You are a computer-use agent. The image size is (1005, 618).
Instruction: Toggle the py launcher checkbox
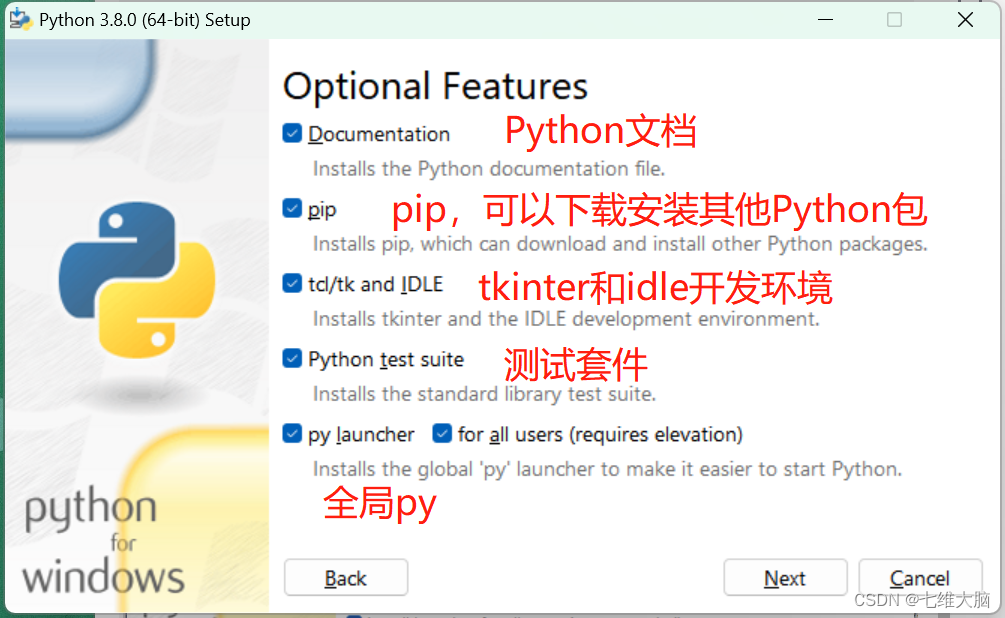pos(292,434)
